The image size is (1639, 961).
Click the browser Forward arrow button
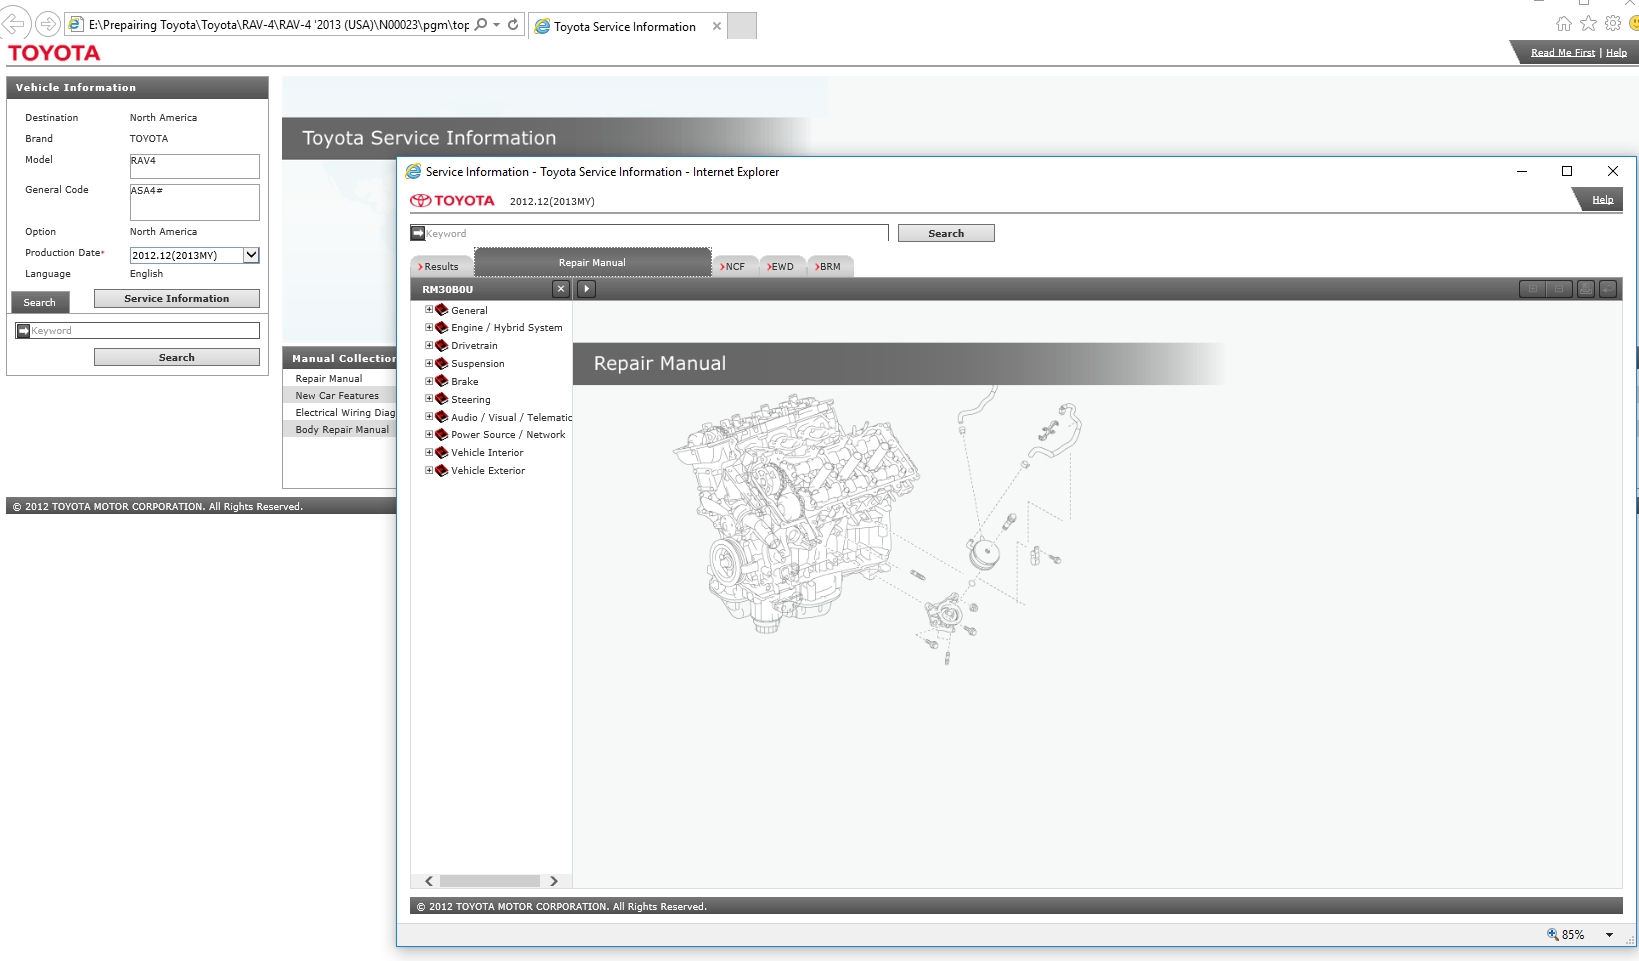[x=47, y=24]
